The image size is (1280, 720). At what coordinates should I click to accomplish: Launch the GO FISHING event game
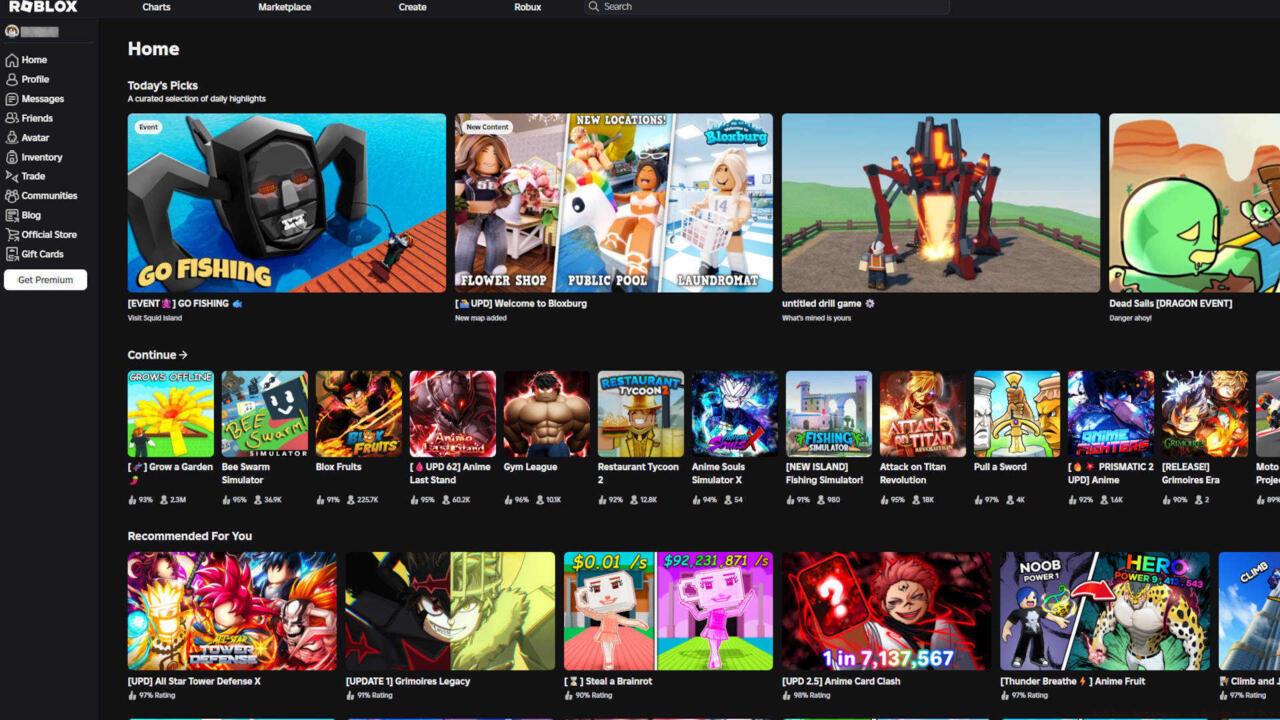click(286, 203)
